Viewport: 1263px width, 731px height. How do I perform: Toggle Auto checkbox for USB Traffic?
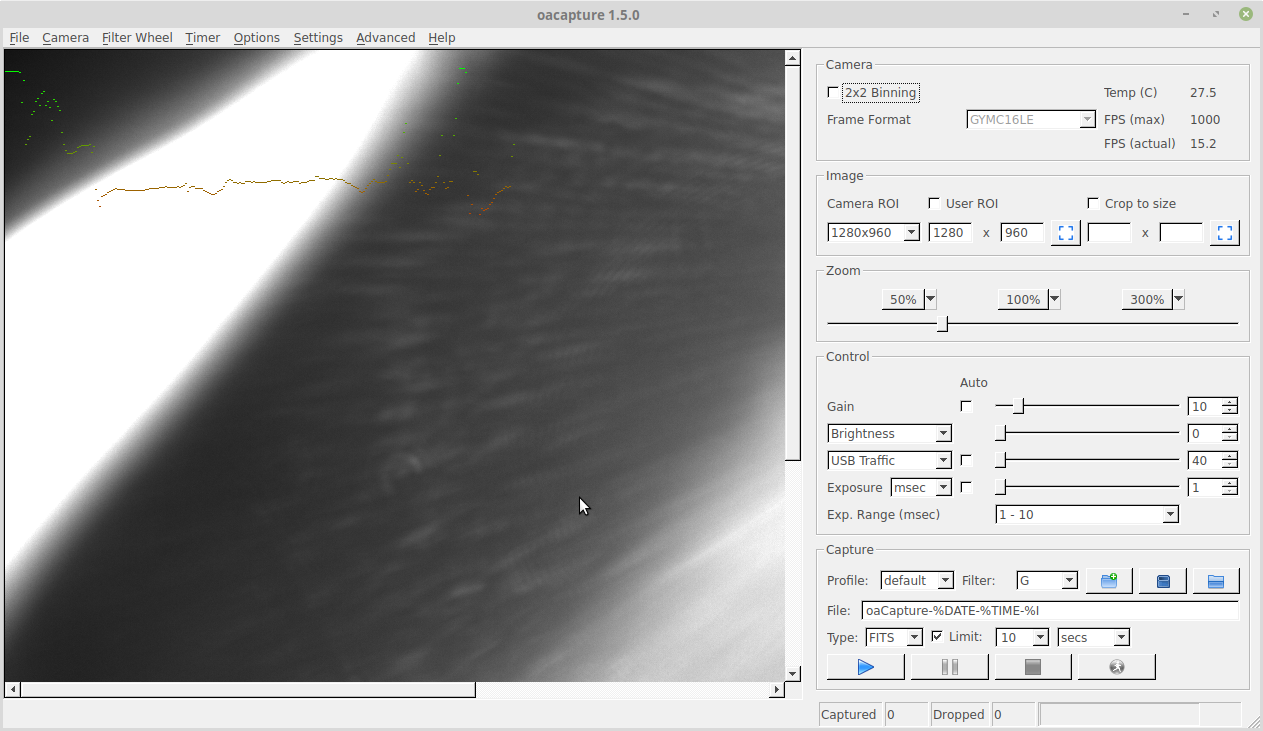966,460
